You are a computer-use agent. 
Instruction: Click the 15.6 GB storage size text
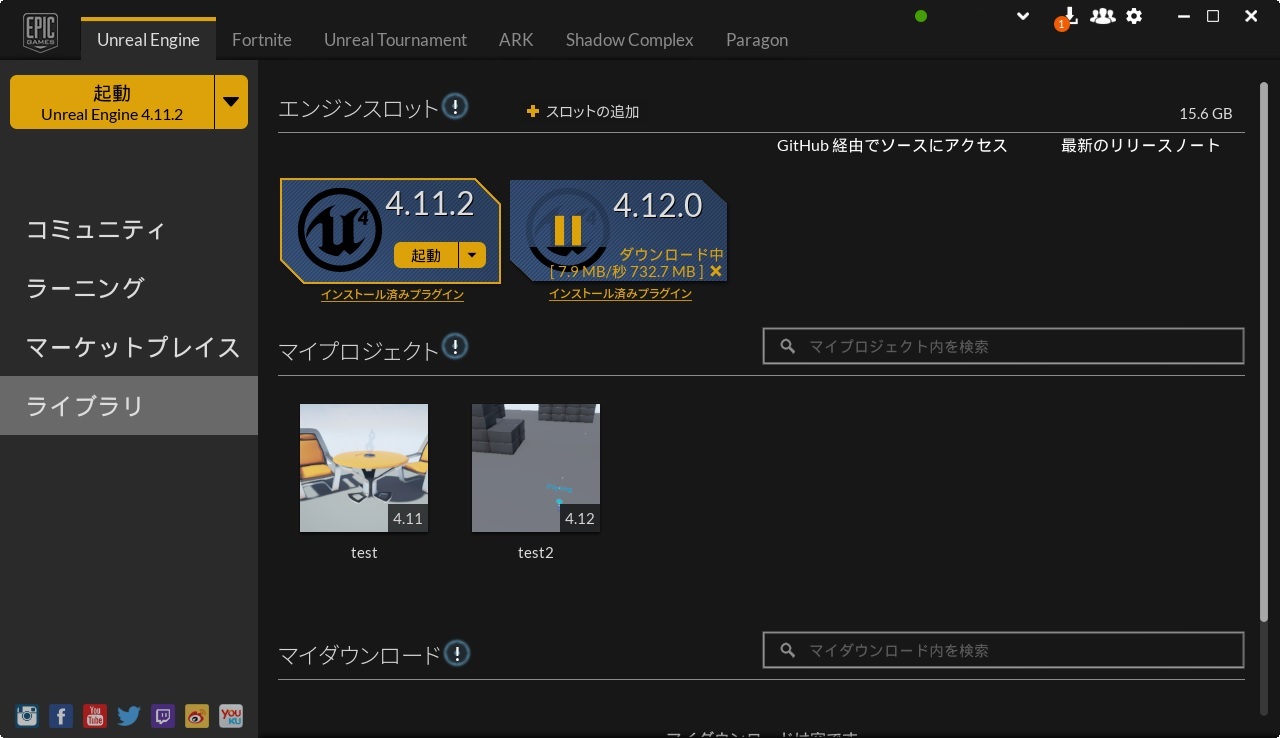click(1206, 114)
